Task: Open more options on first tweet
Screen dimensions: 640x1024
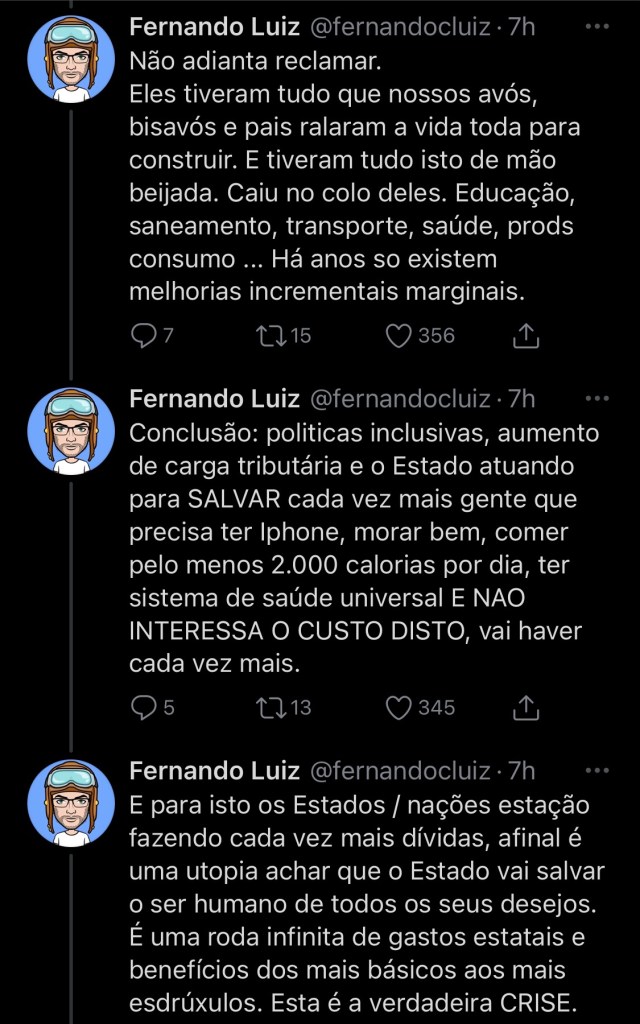Action: 596,26
